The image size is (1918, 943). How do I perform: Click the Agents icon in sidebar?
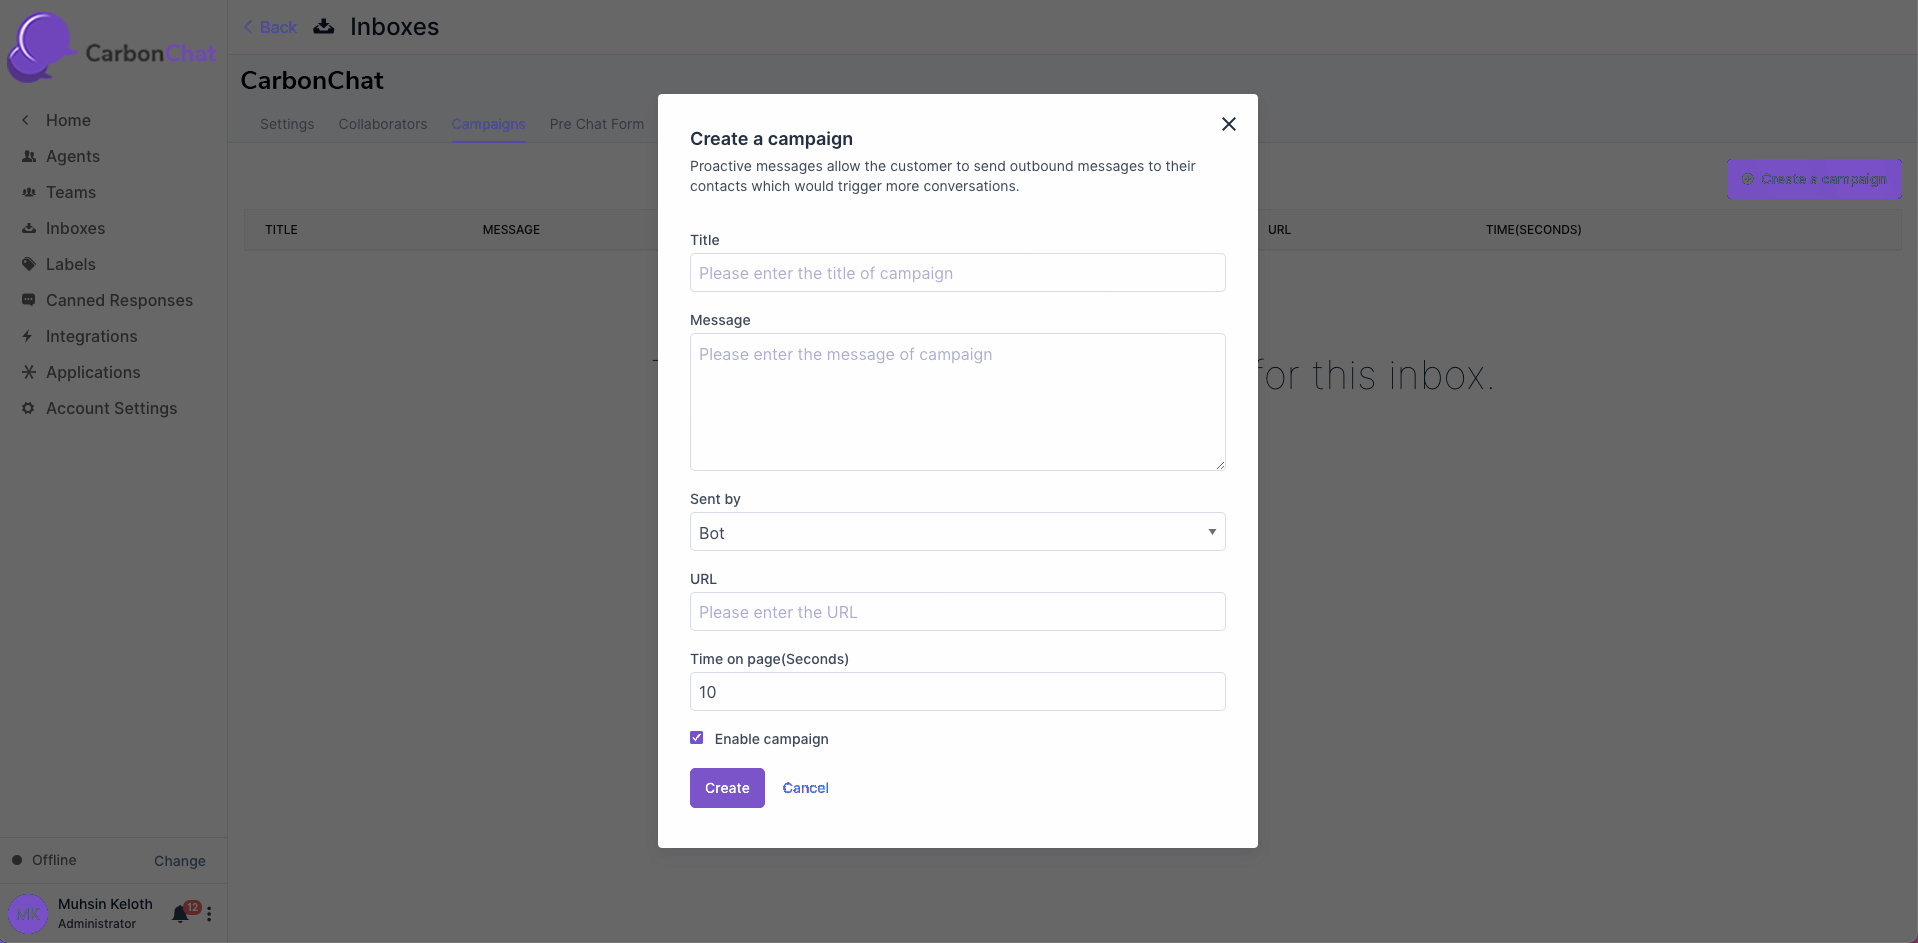point(29,156)
